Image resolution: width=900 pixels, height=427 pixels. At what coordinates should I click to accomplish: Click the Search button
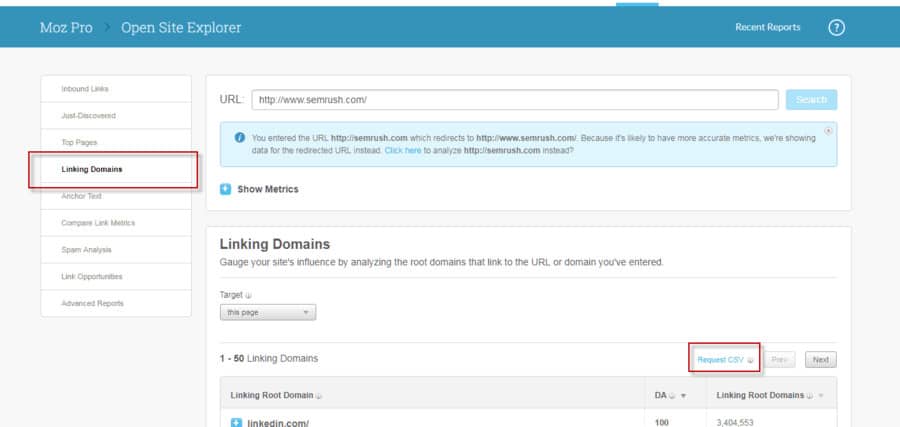(x=812, y=99)
